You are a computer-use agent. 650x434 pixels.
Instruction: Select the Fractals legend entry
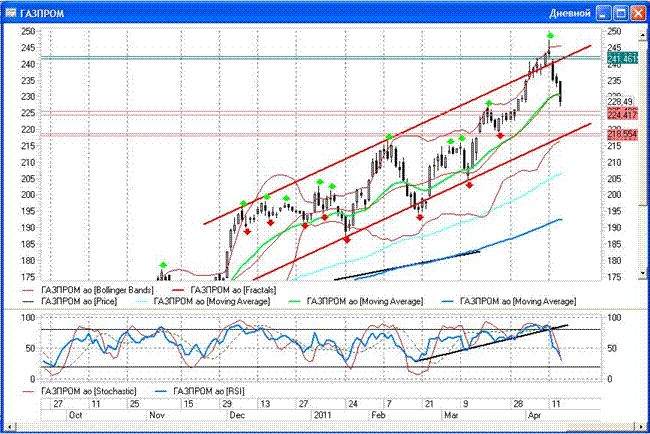(x=223, y=290)
